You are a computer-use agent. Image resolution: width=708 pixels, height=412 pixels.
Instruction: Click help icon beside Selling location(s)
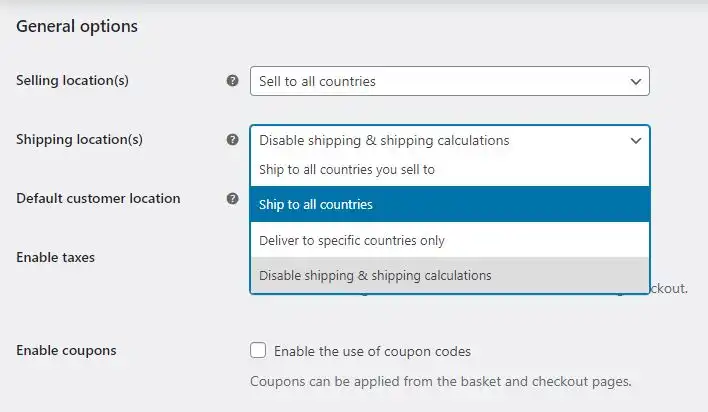point(233,81)
